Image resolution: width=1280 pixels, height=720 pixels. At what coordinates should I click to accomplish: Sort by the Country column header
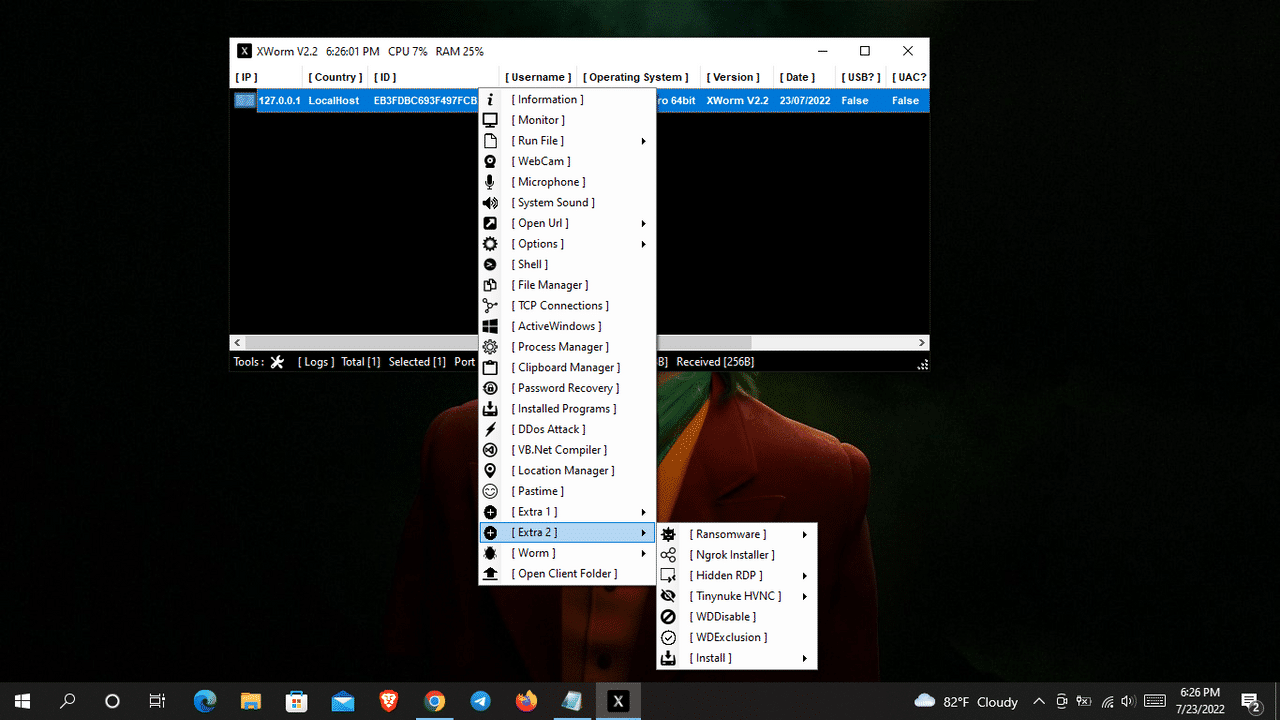[335, 77]
